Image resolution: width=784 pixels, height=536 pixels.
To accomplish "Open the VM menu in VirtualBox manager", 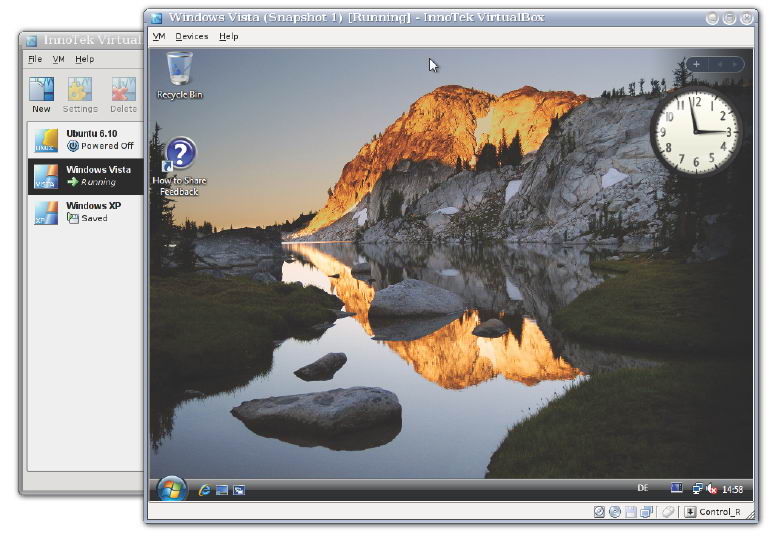I will [x=58, y=59].
